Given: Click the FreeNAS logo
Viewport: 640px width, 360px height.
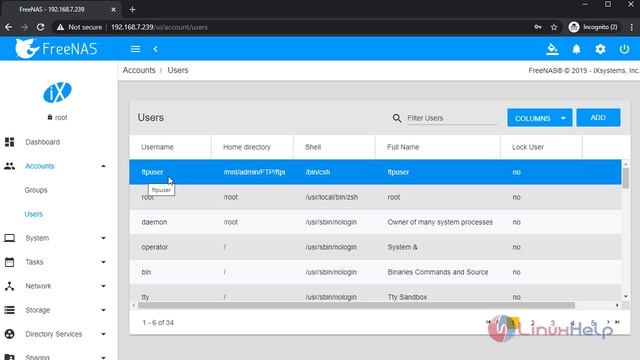Looking at the screenshot, I should tap(57, 49).
